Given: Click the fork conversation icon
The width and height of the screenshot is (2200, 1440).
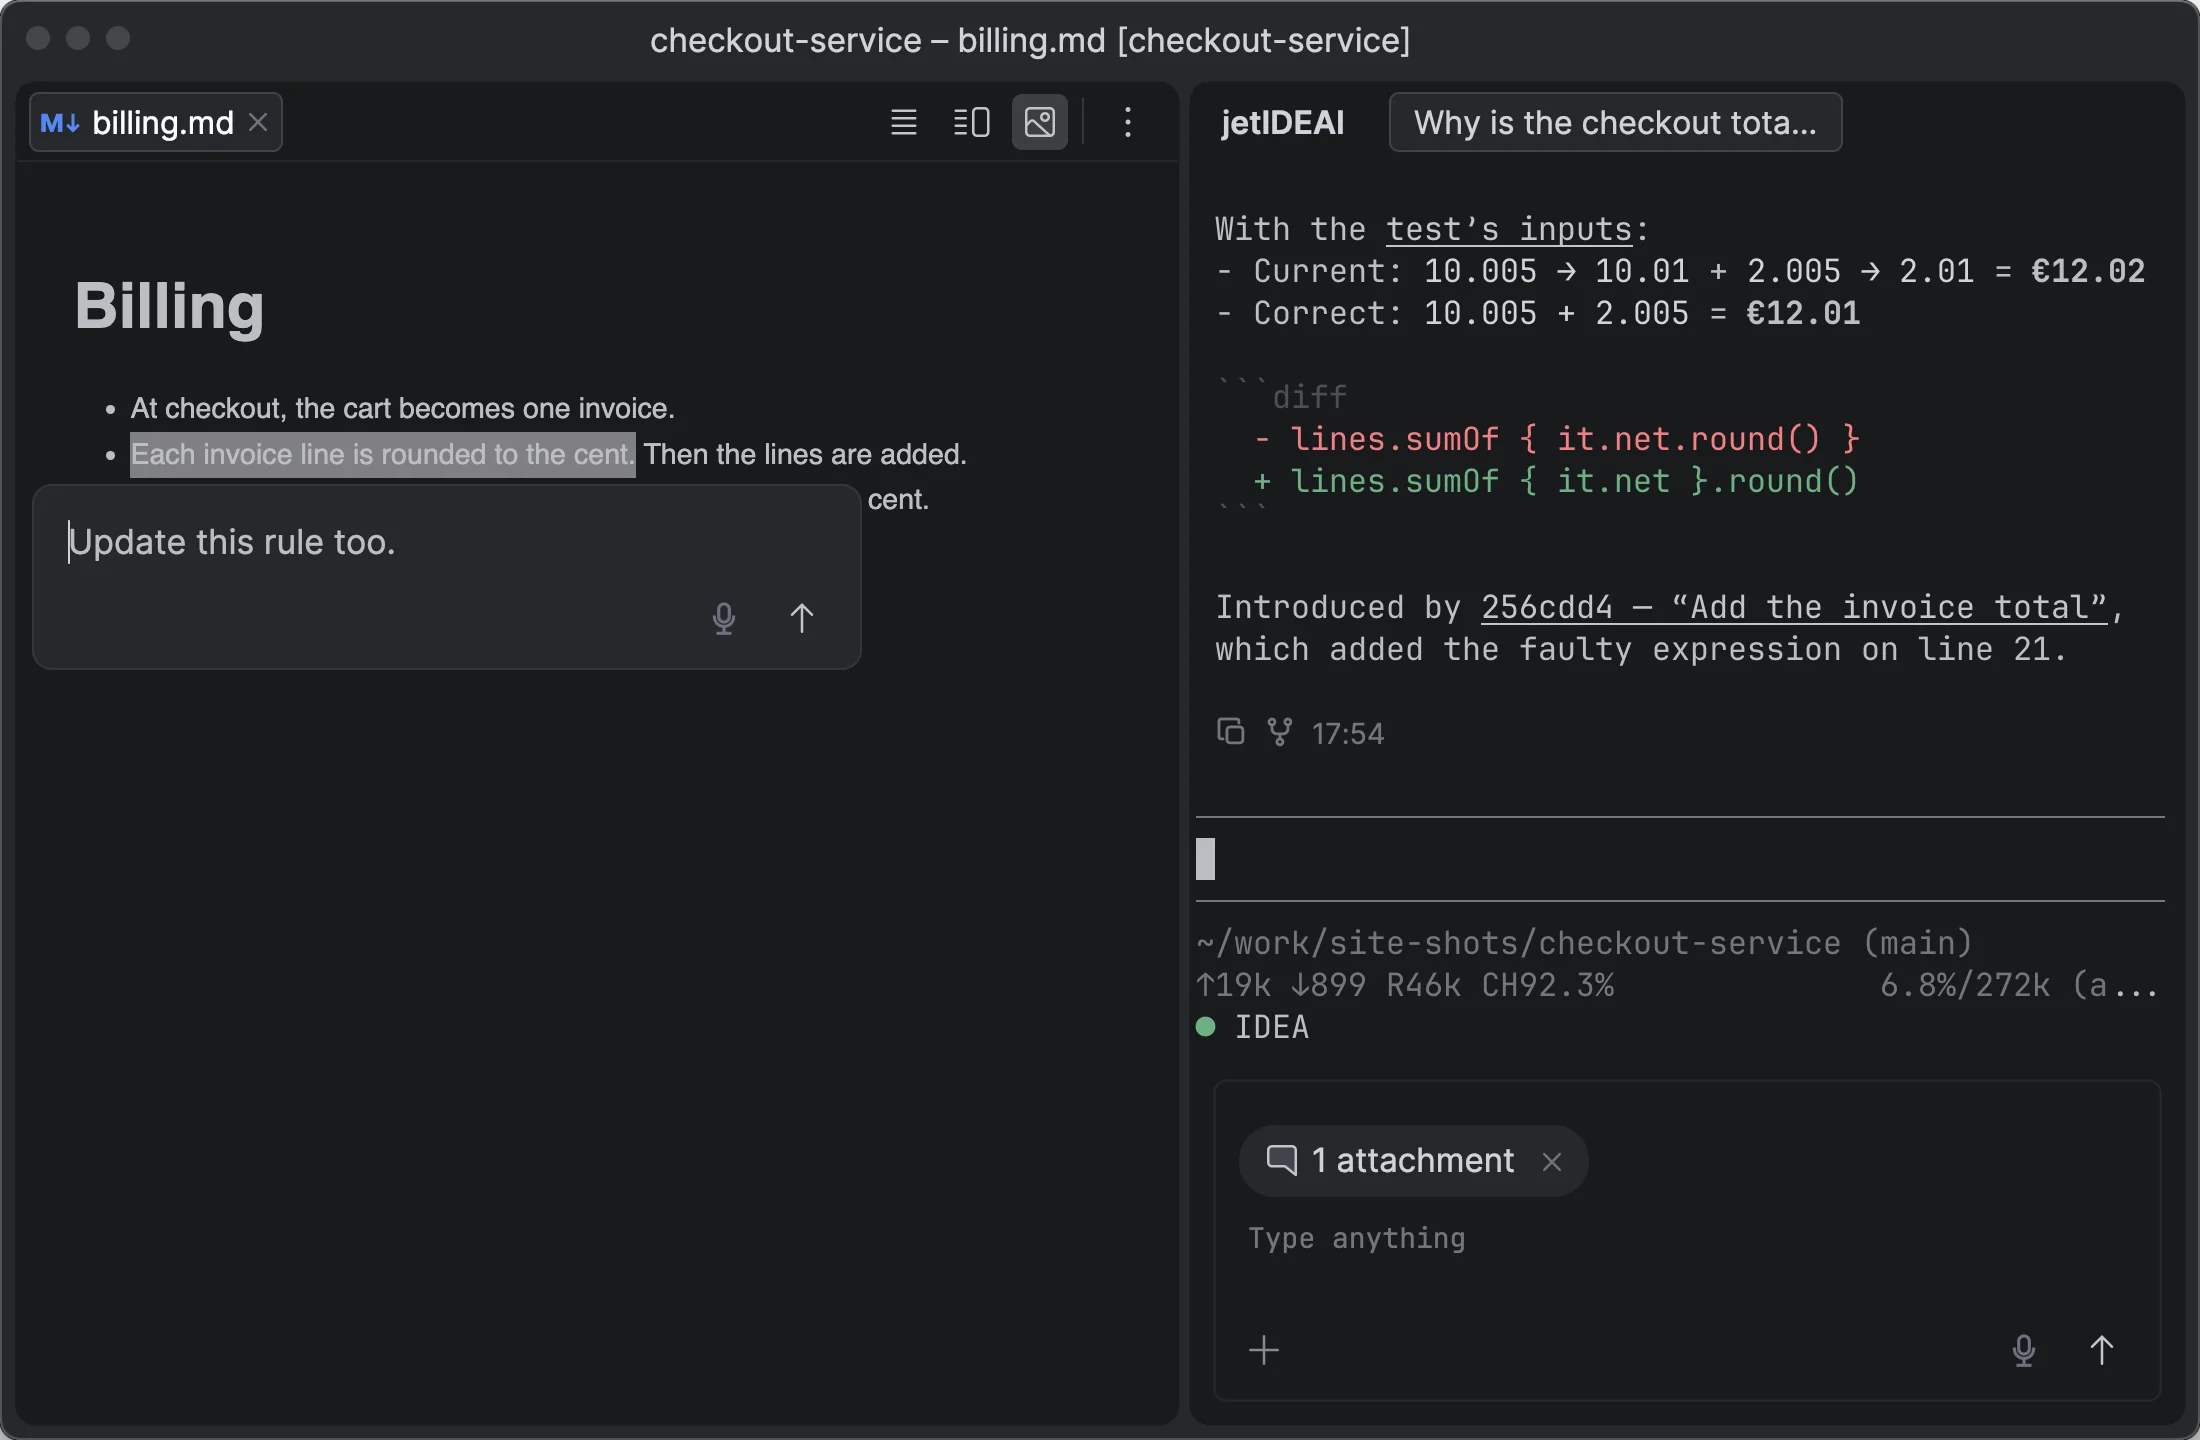Looking at the screenshot, I should click(1280, 732).
